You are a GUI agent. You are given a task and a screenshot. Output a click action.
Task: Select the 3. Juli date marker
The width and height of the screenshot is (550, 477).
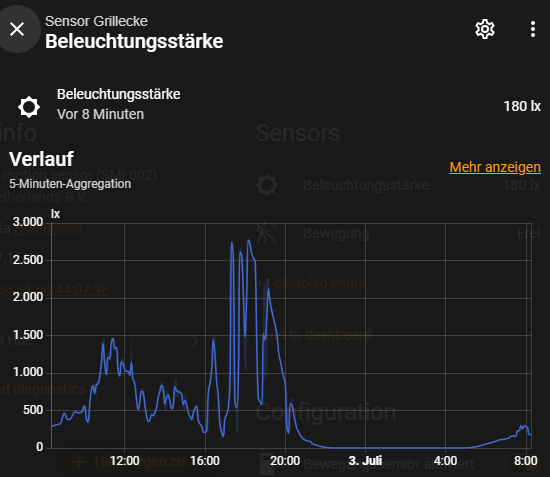tap(365, 461)
